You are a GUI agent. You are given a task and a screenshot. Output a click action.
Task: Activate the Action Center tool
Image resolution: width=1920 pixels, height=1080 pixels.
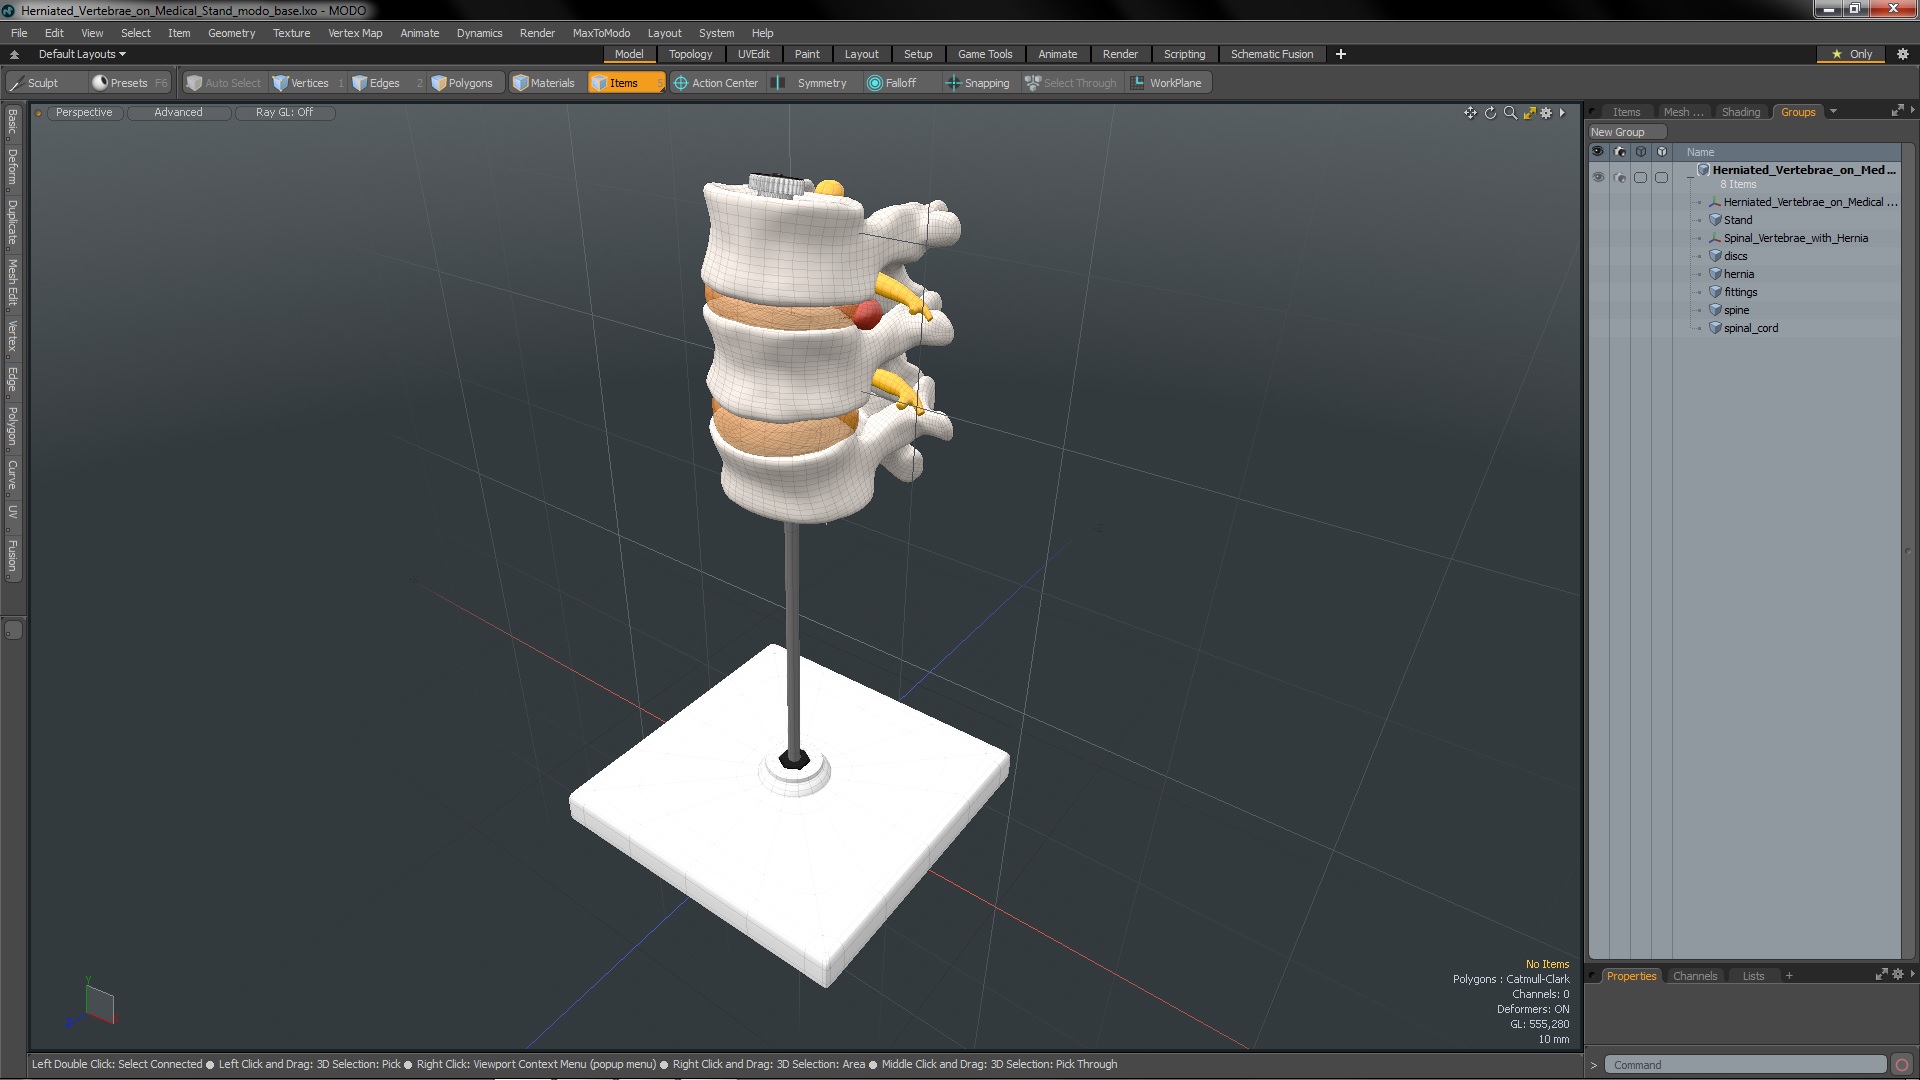tap(716, 83)
